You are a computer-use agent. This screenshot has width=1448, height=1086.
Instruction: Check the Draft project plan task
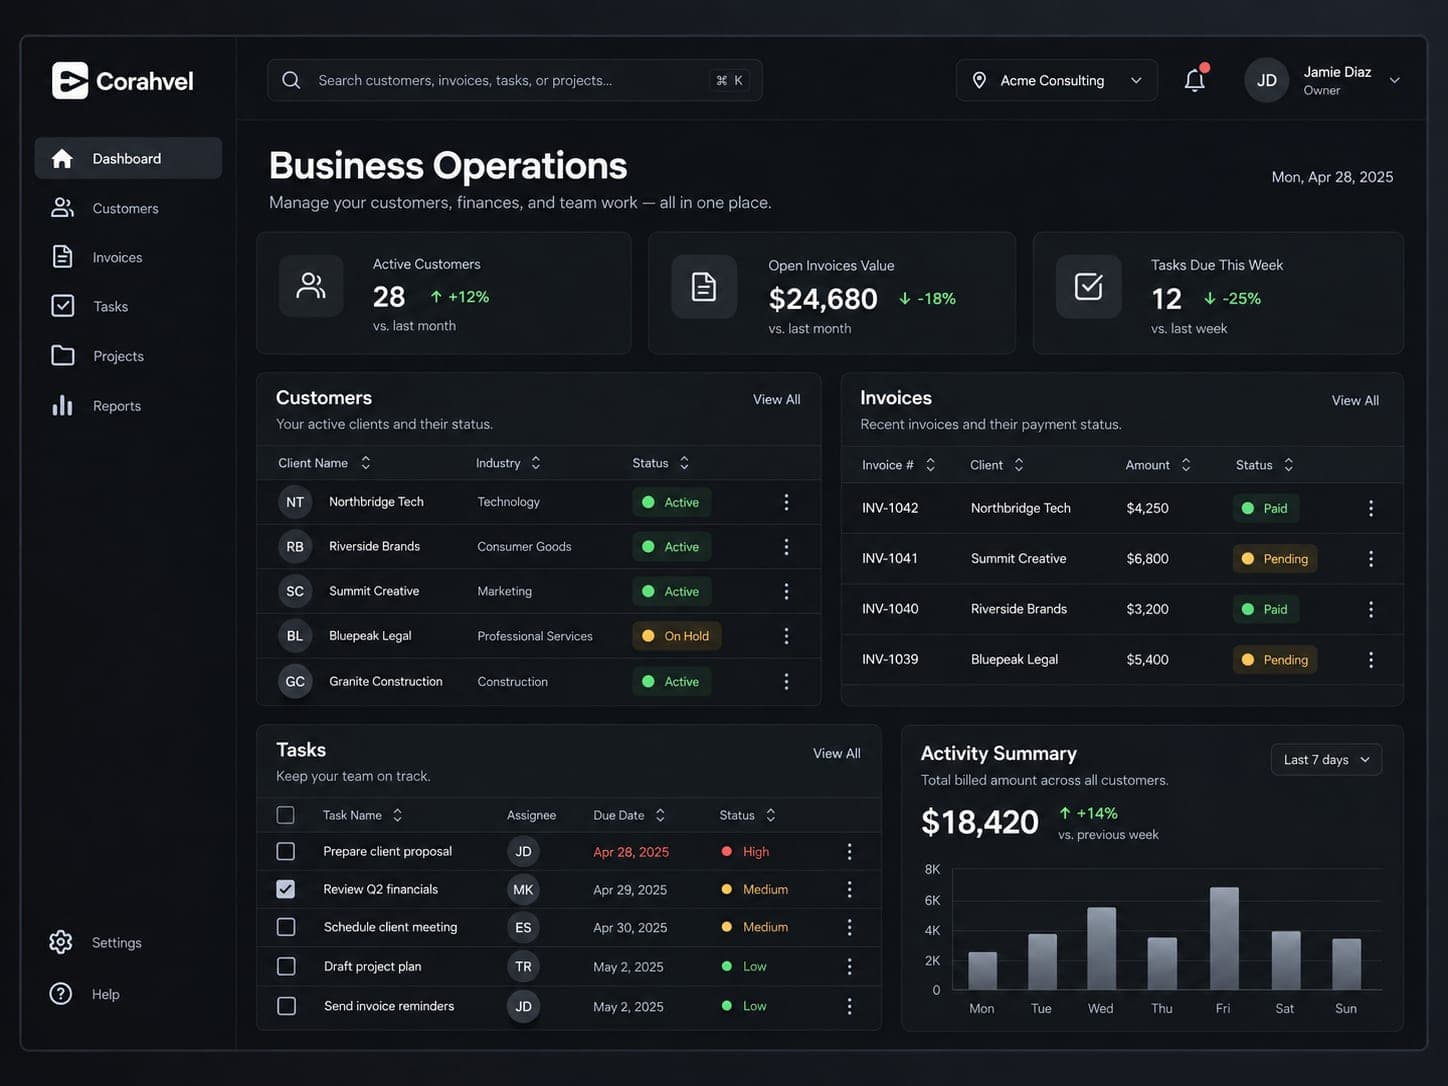(x=286, y=966)
